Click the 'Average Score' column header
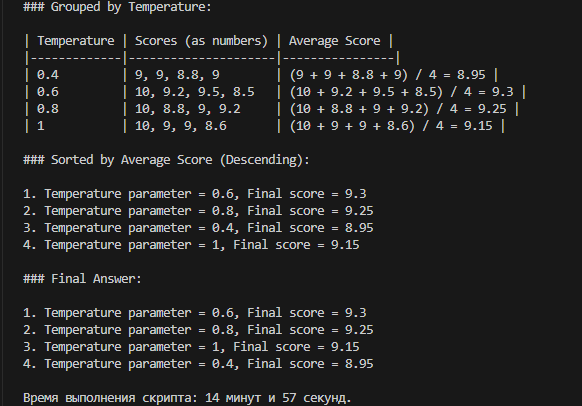The image size is (582, 406). point(334,41)
